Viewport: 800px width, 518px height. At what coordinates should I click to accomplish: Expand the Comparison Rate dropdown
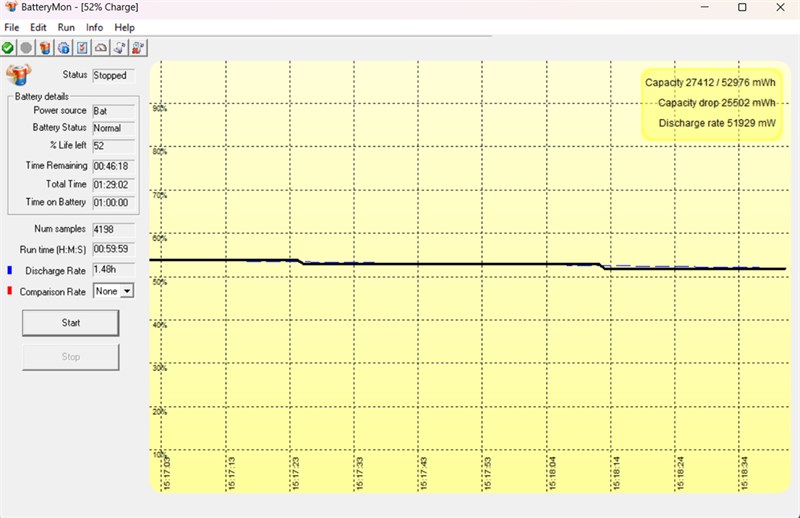coord(127,291)
